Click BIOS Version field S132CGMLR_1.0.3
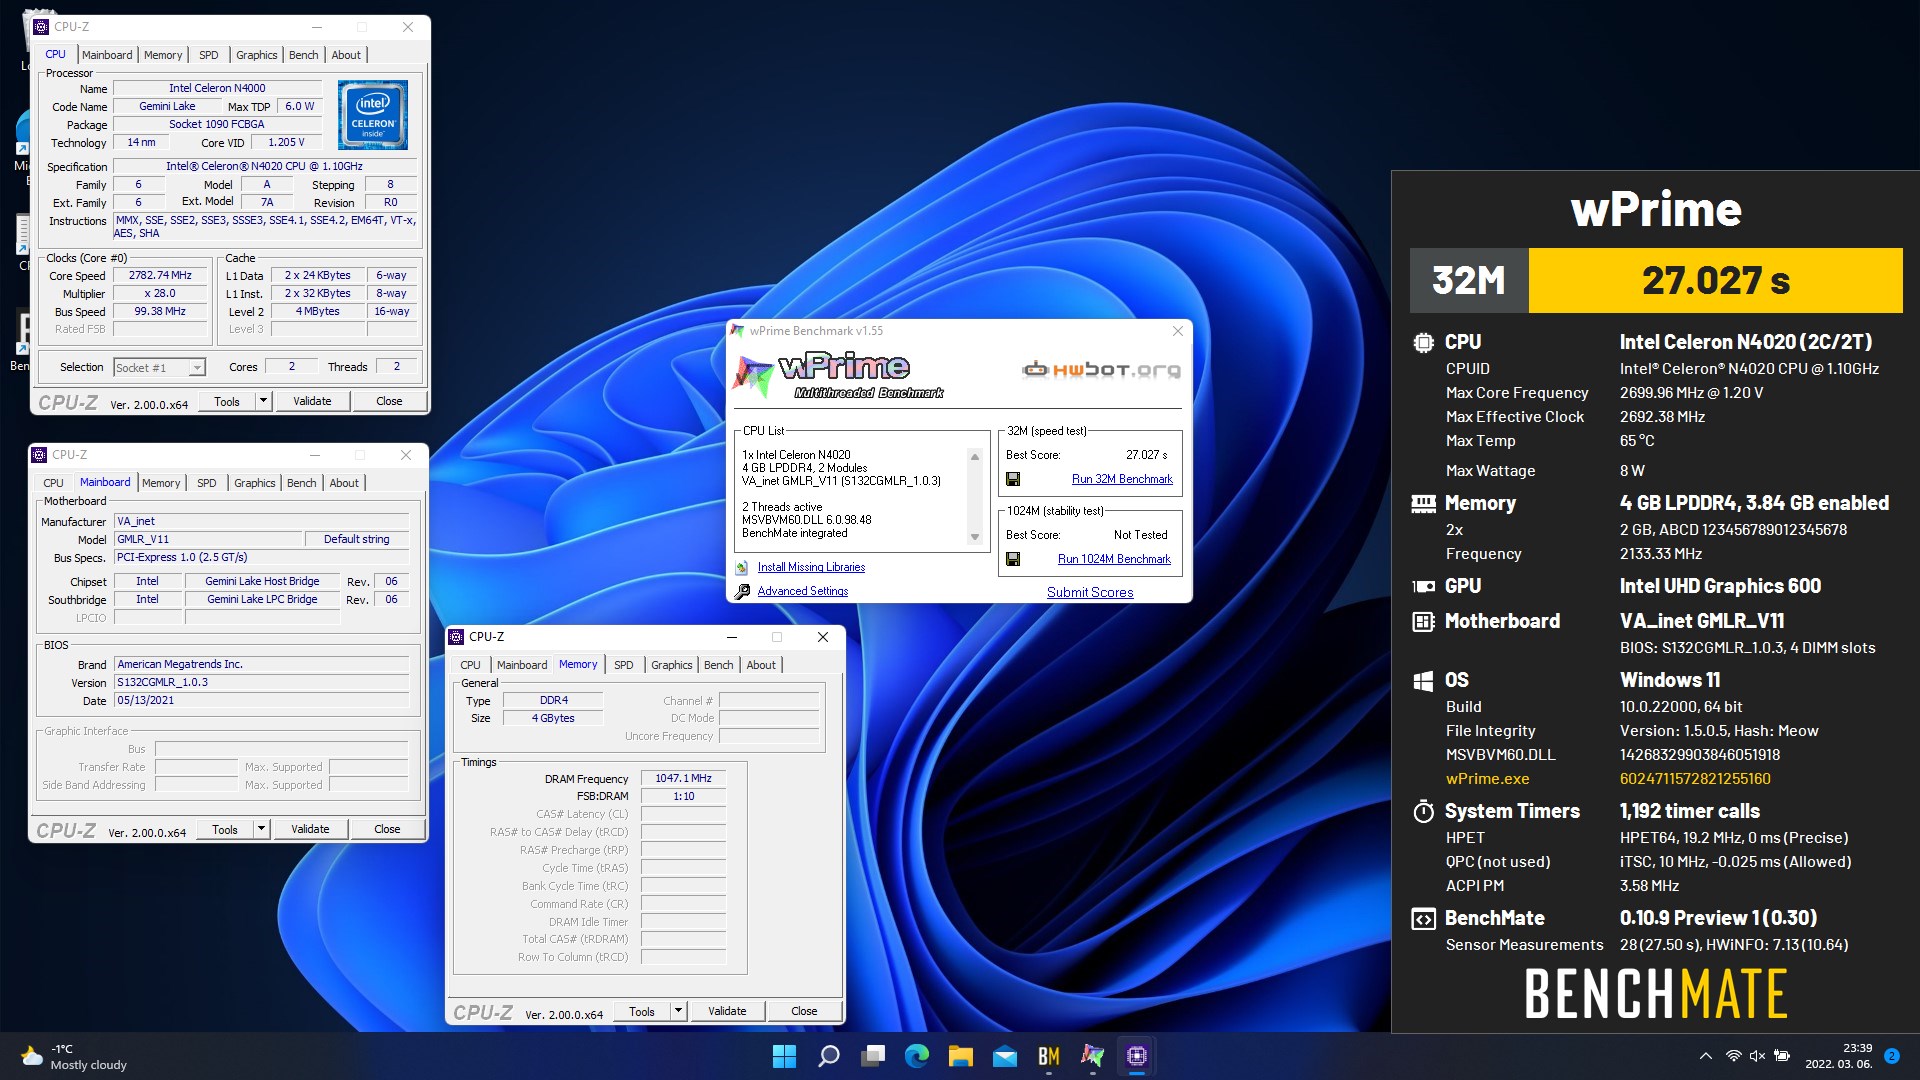Screen dimensions: 1920x1080 tap(262, 682)
